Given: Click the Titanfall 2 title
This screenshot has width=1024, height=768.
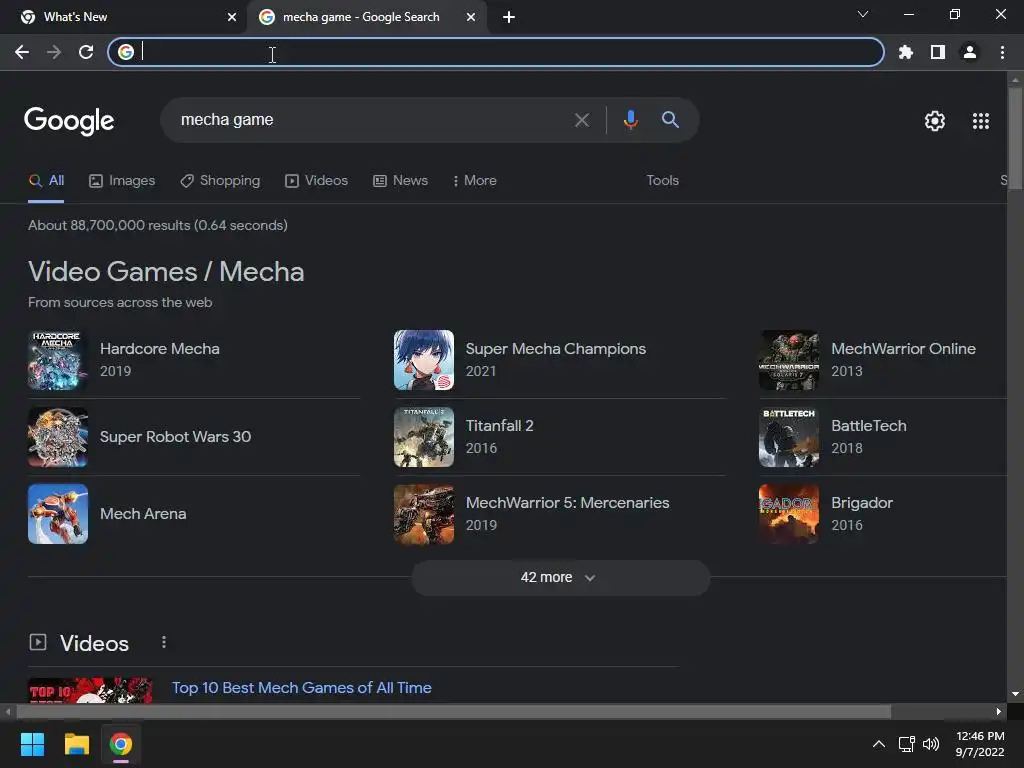Looking at the screenshot, I should click(500, 426).
